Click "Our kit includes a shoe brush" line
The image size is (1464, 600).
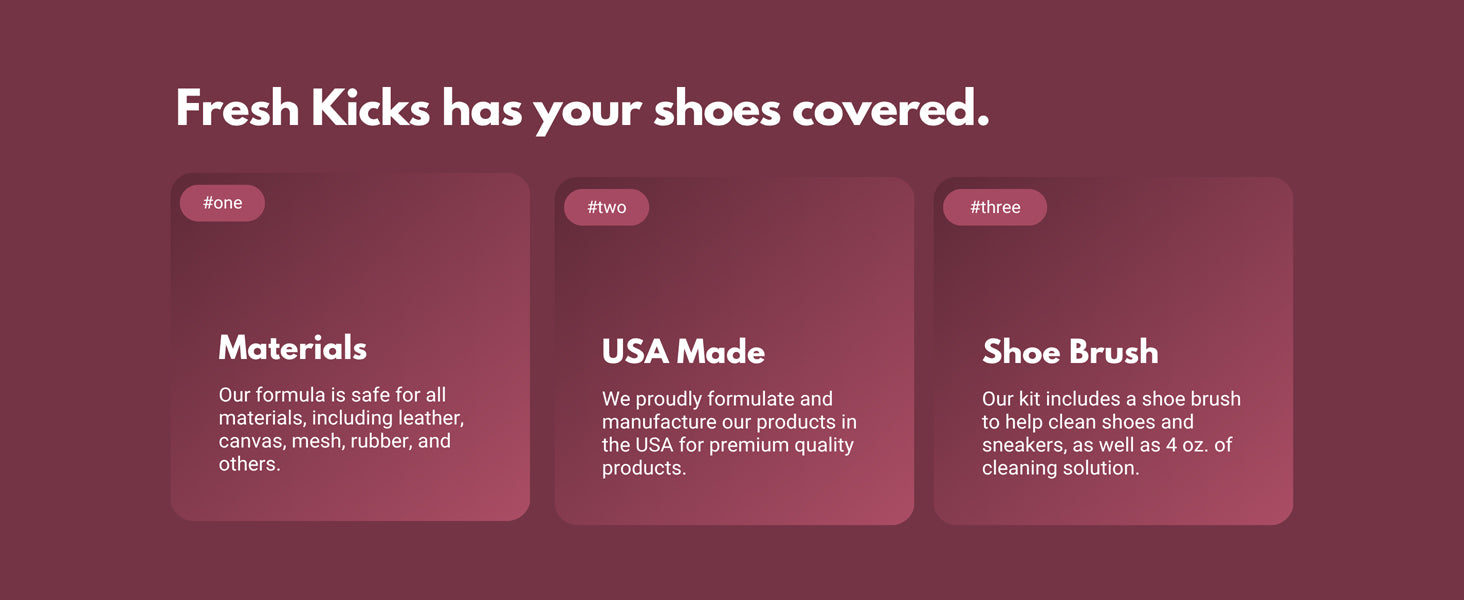click(1111, 399)
